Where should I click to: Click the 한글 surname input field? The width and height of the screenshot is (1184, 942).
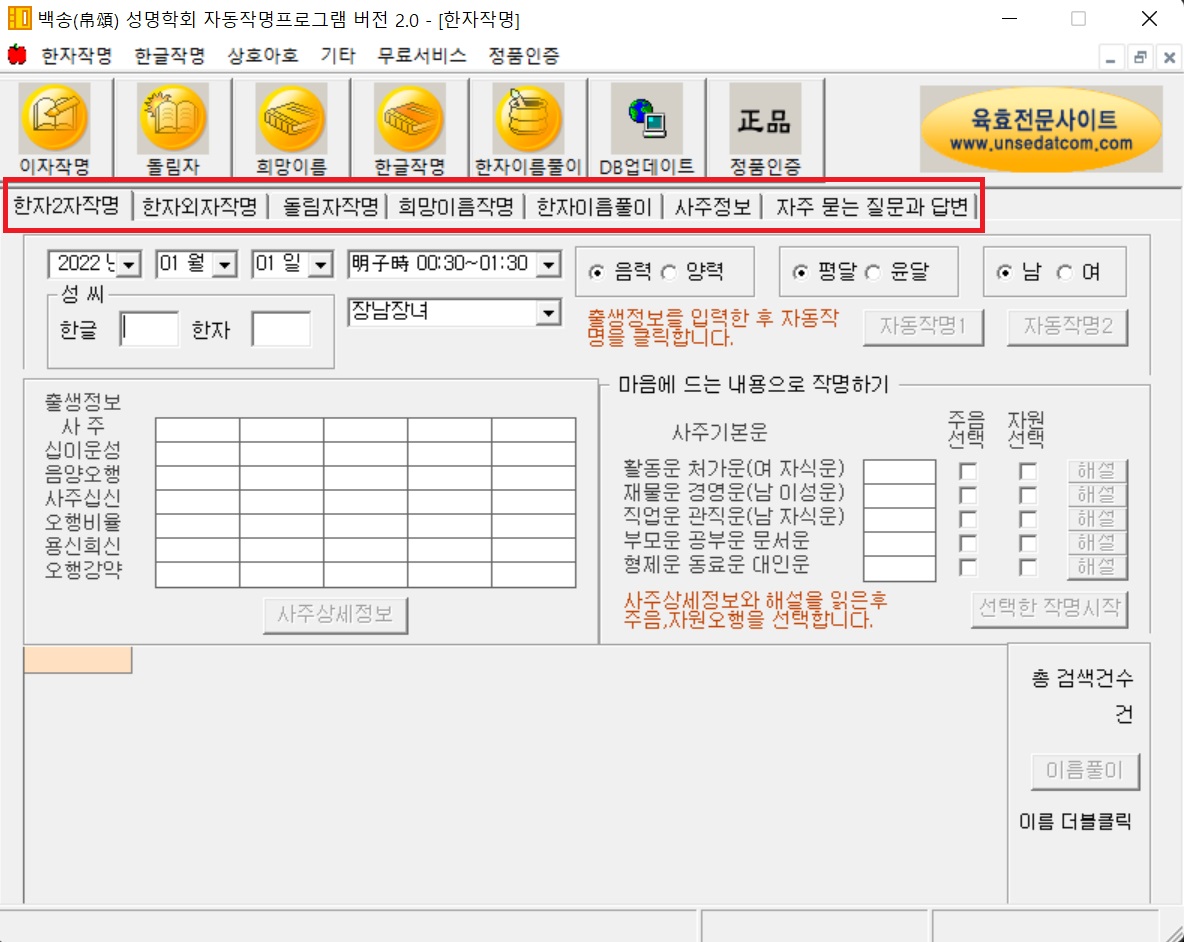tap(150, 329)
